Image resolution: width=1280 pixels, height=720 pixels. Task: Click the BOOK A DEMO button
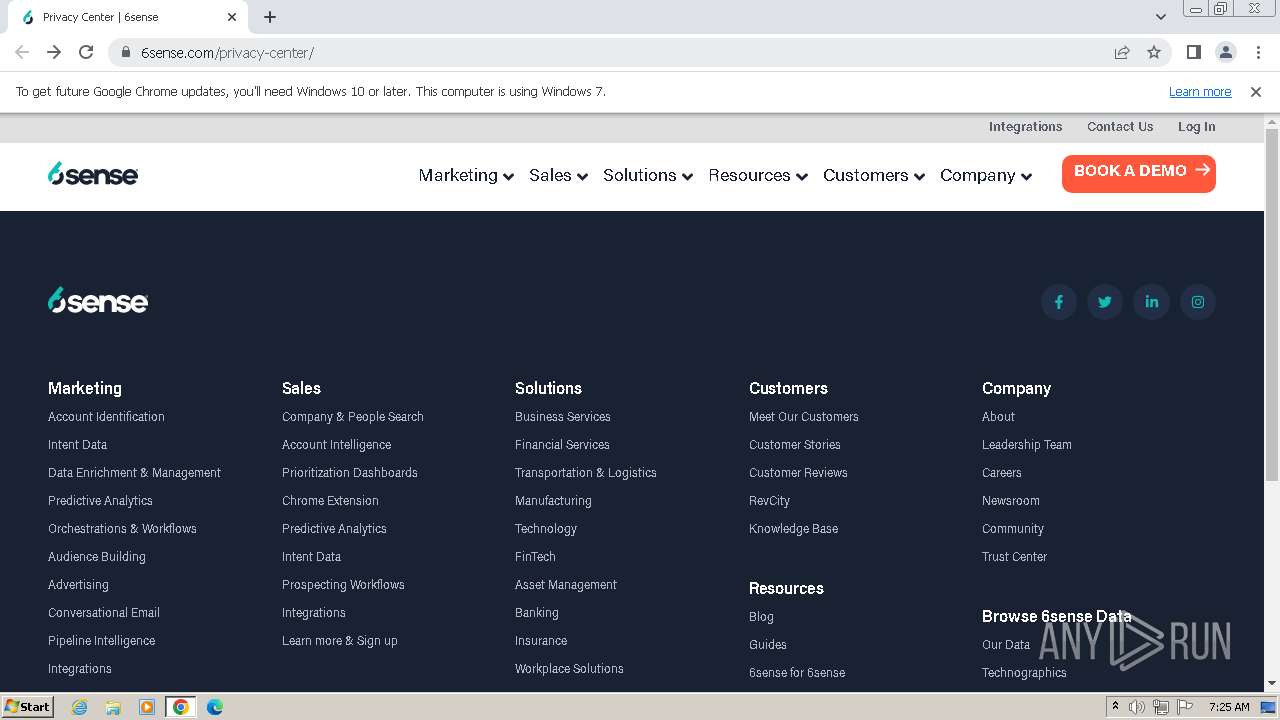tap(1139, 173)
